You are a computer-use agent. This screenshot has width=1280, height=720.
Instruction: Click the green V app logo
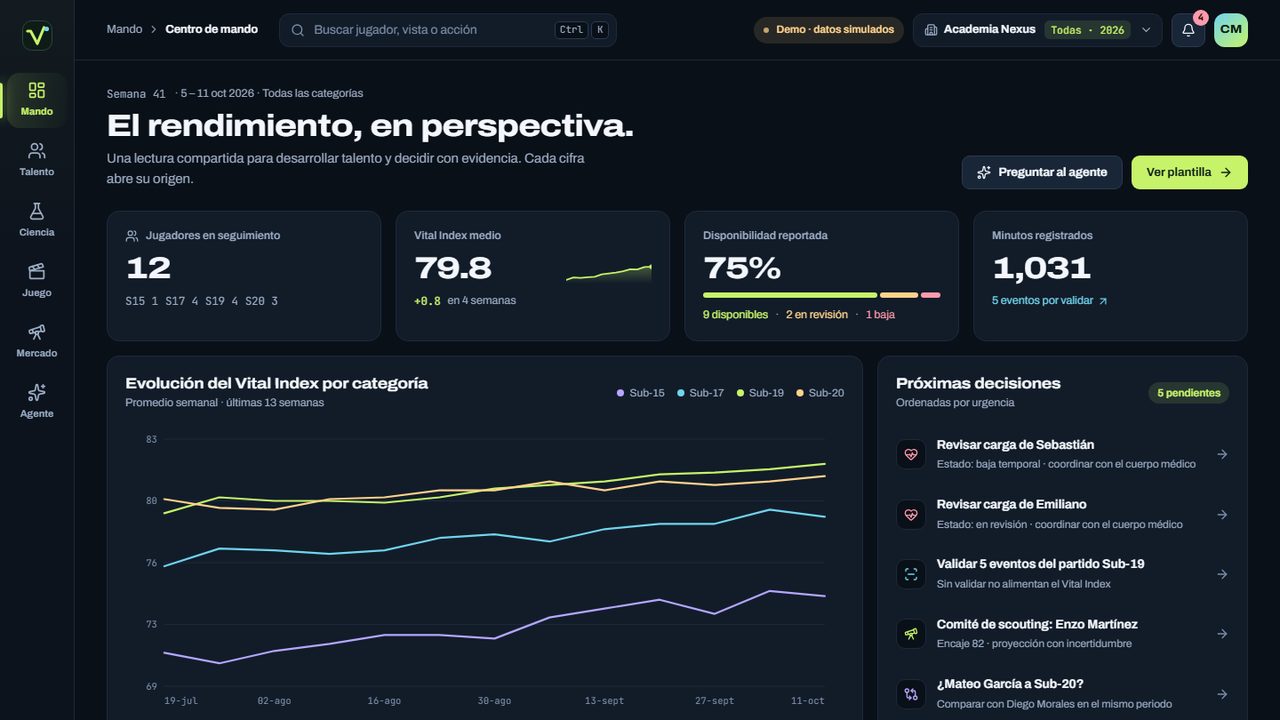pyautogui.click(x=37, y=36)
